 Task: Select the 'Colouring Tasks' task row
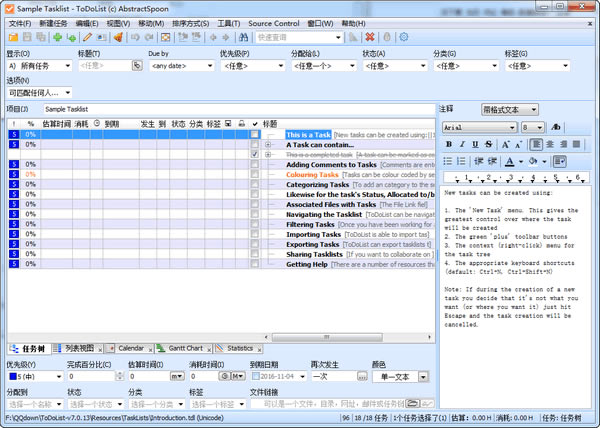[x=312, y=175]
